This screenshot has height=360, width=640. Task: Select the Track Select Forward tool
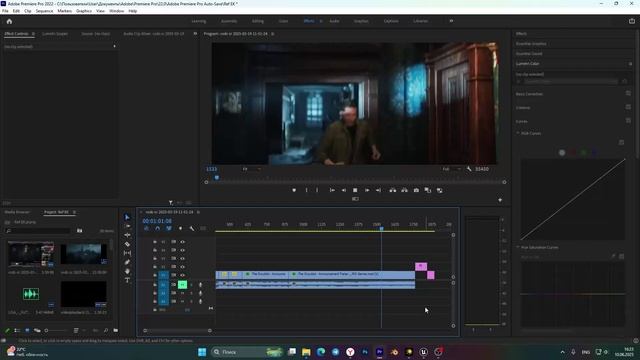click(x=127, y=226)
